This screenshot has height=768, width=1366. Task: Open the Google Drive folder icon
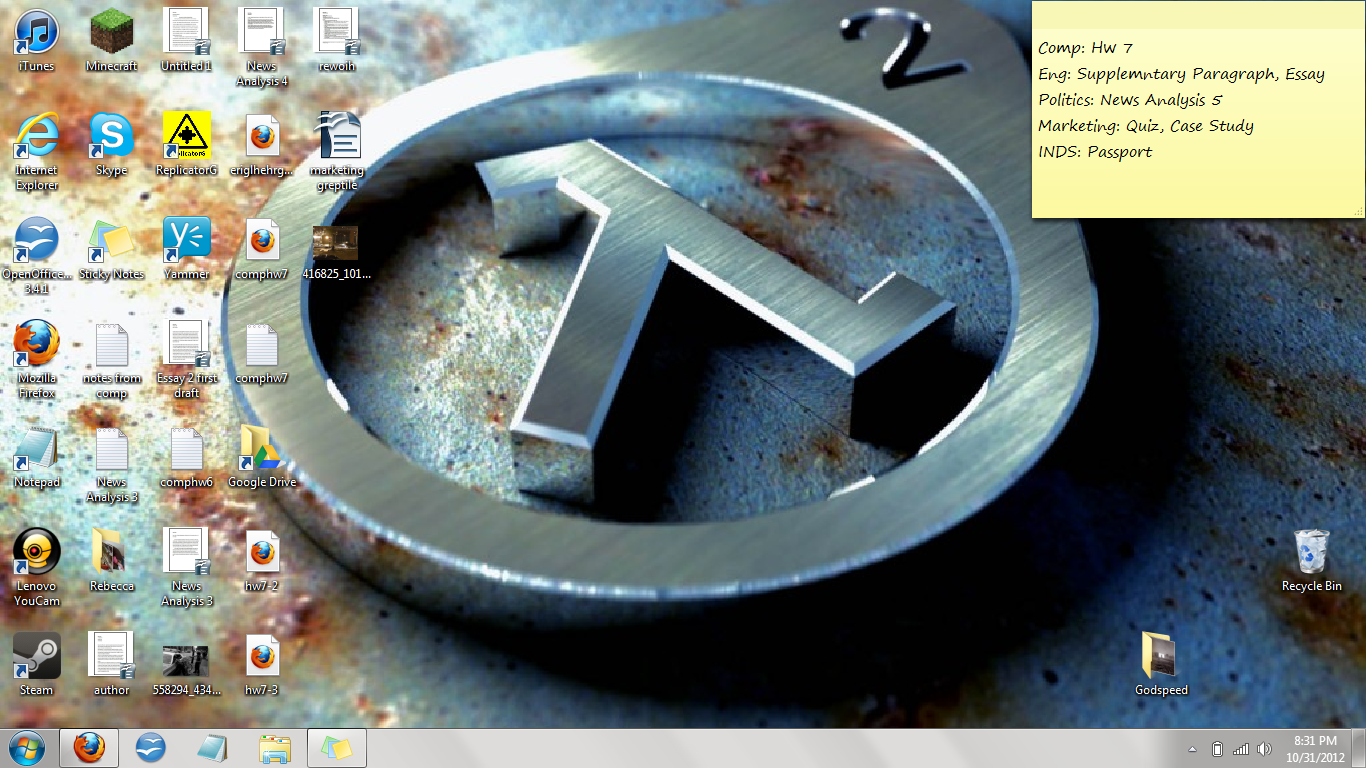point(262,449)
